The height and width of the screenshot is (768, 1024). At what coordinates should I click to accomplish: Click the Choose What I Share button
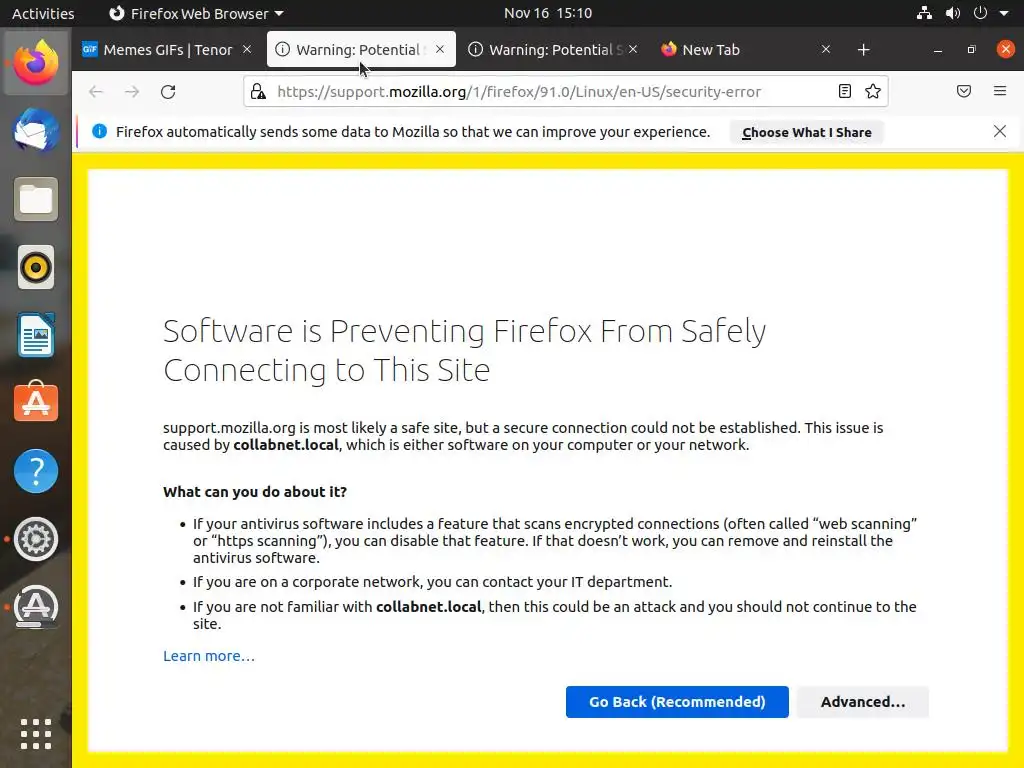point(806,132)
